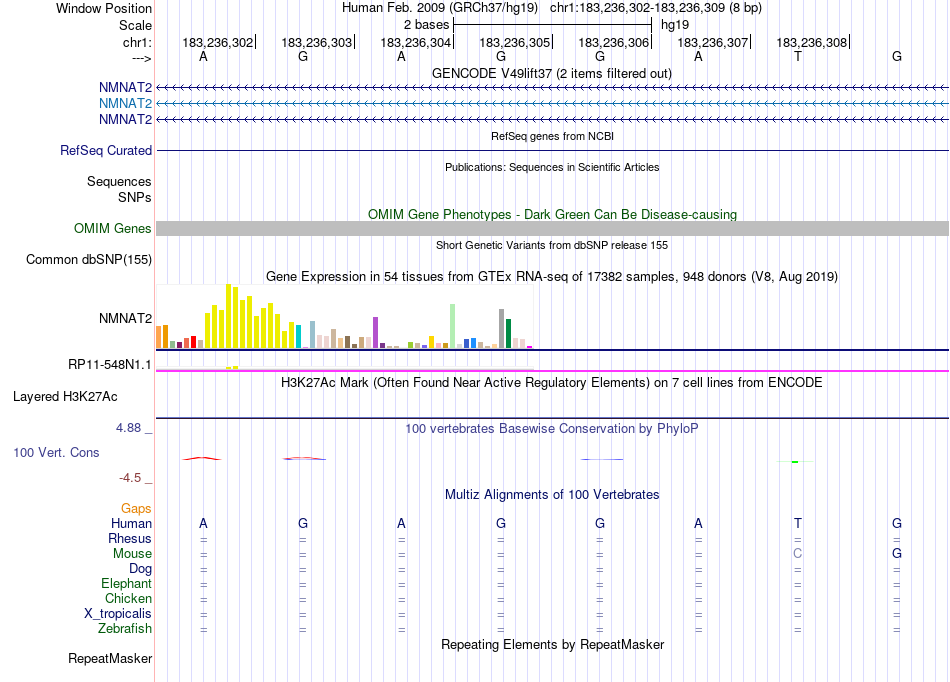950x682 pixels.
Task: Select the light blue NMNAT2 transcript label
Action: (x=125, y=104)
